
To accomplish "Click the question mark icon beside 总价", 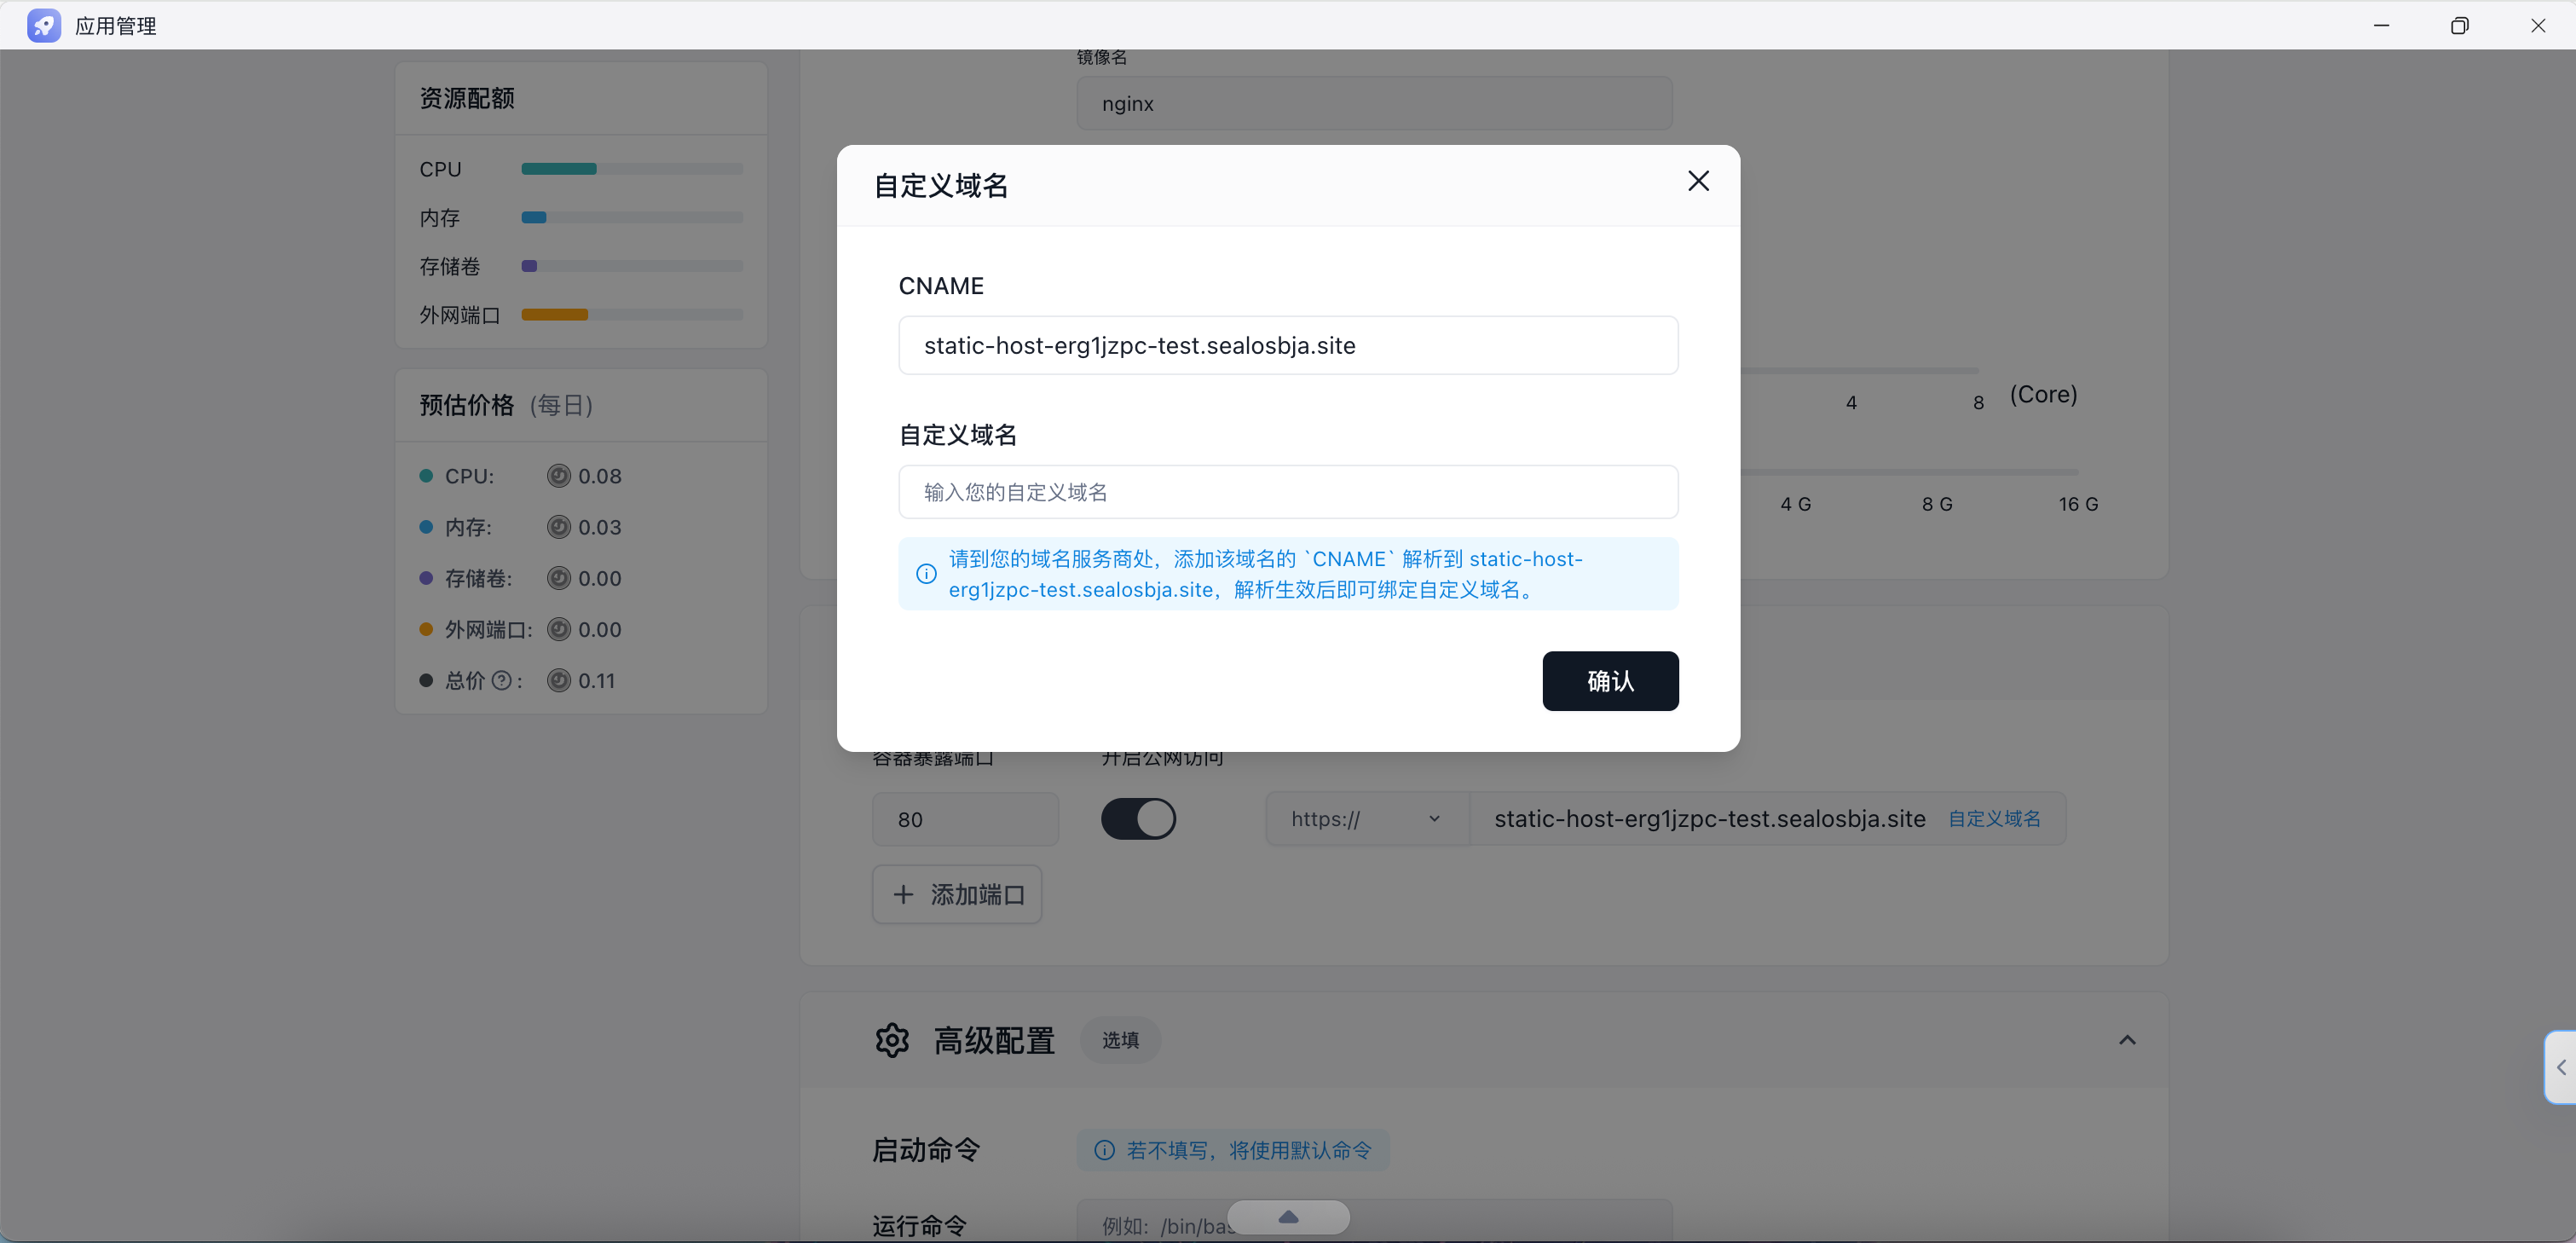I will coord(502,681).
